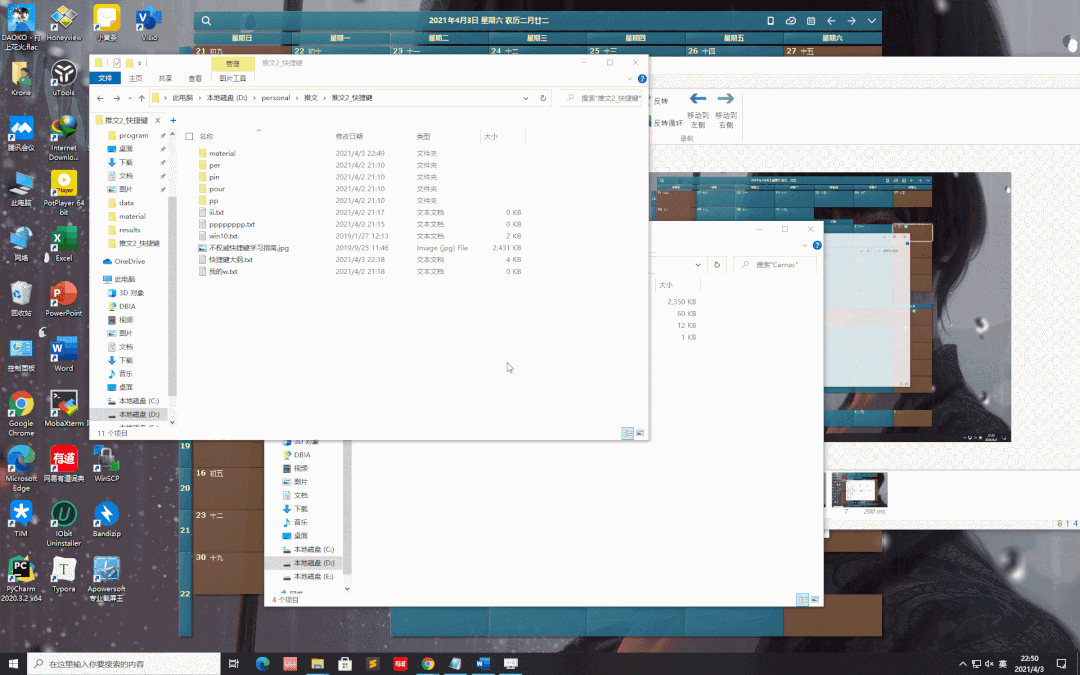Open the 图片工具 ribbon tab
The height and width of the screenshot is (675, 1080).
coord(233,79)
